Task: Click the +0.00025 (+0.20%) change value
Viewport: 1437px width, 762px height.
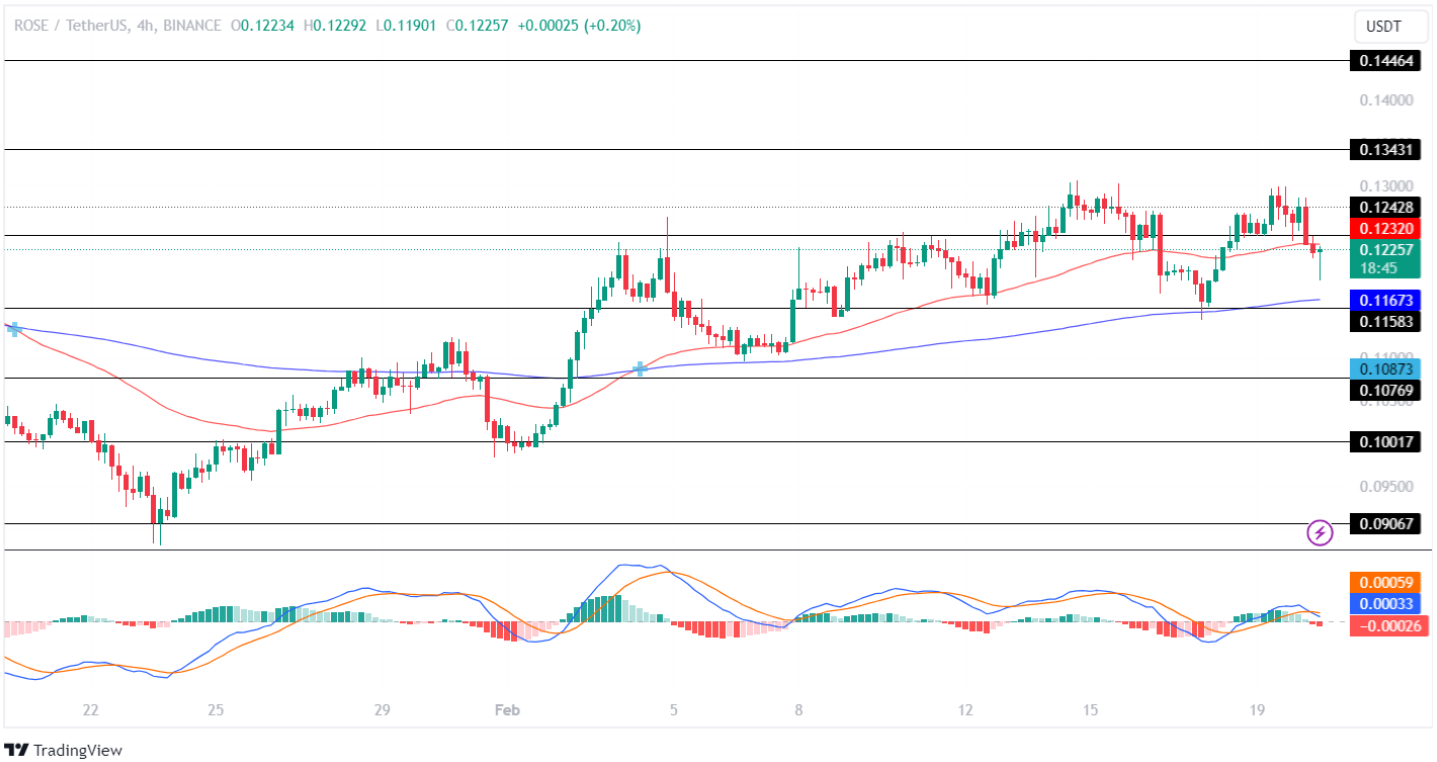Action: click(579, 26)
